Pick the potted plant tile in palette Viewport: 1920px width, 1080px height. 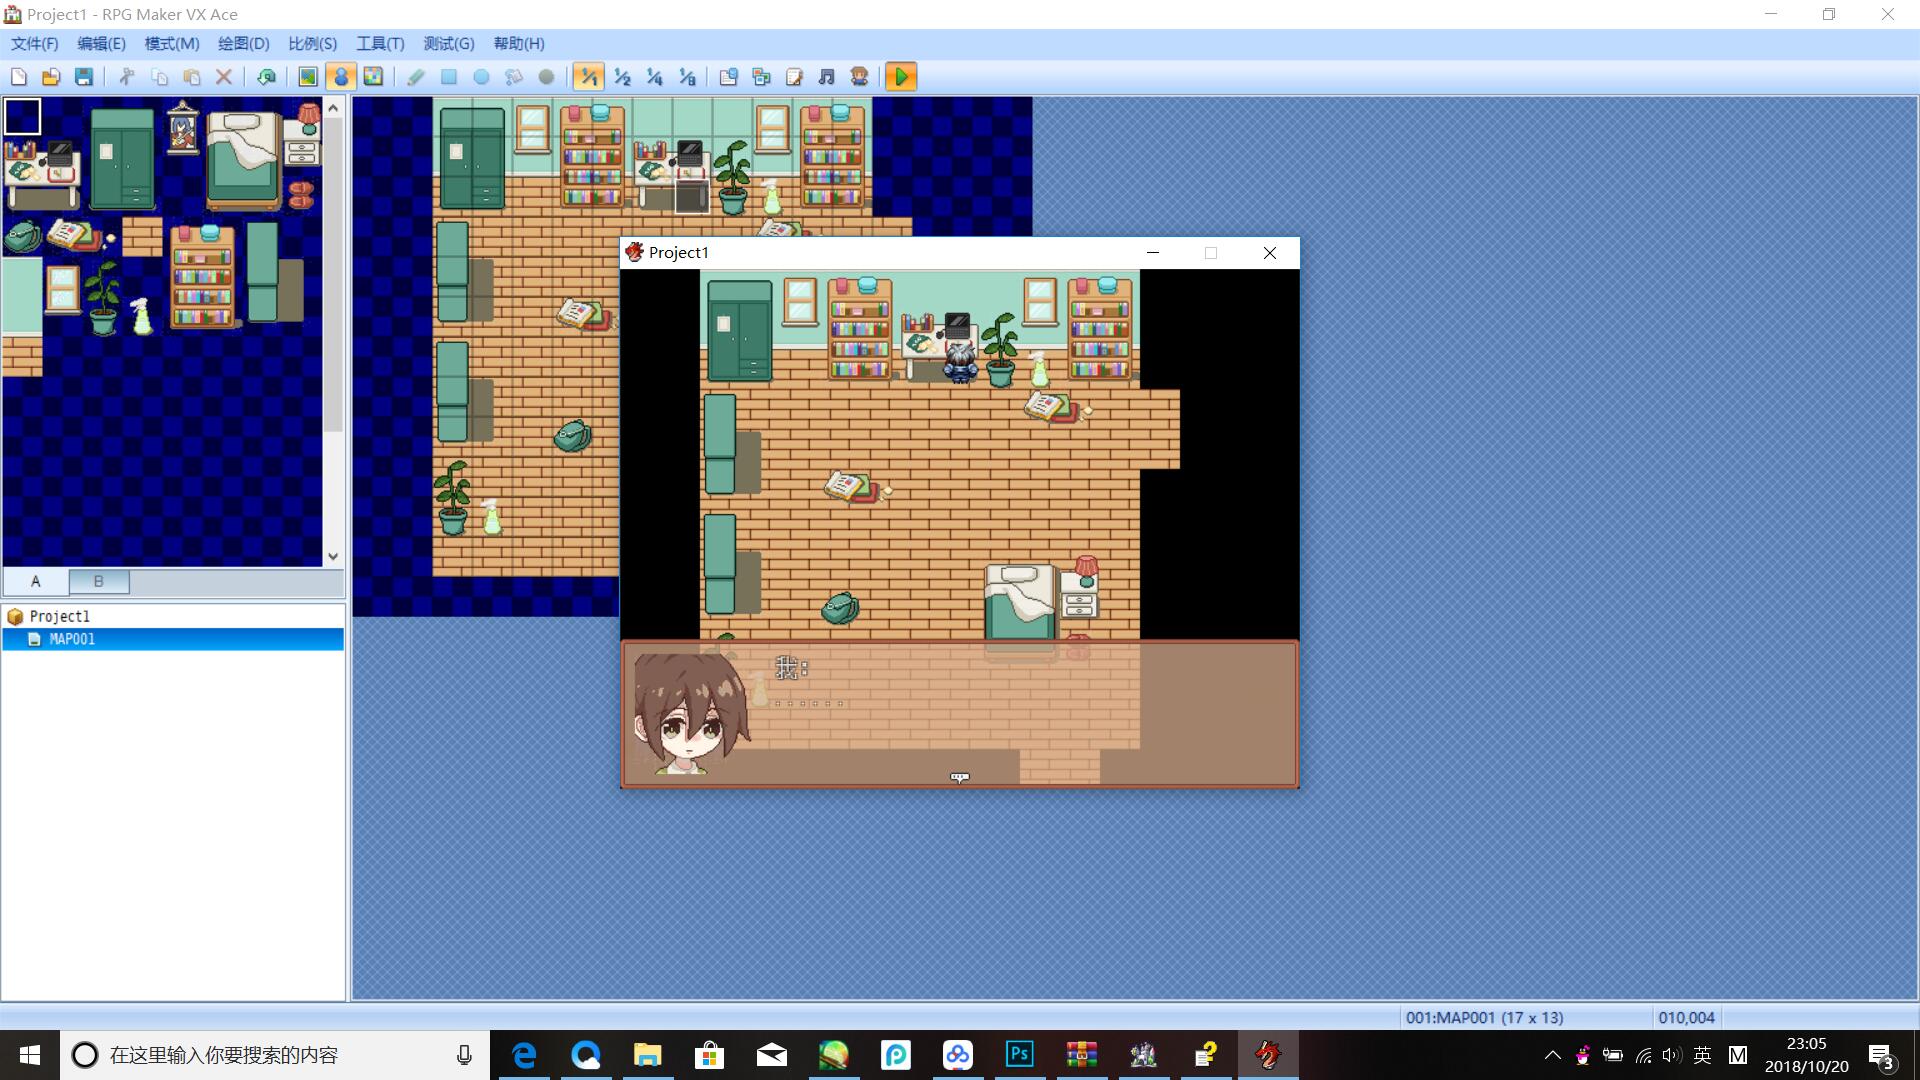[x=102, y=297]
